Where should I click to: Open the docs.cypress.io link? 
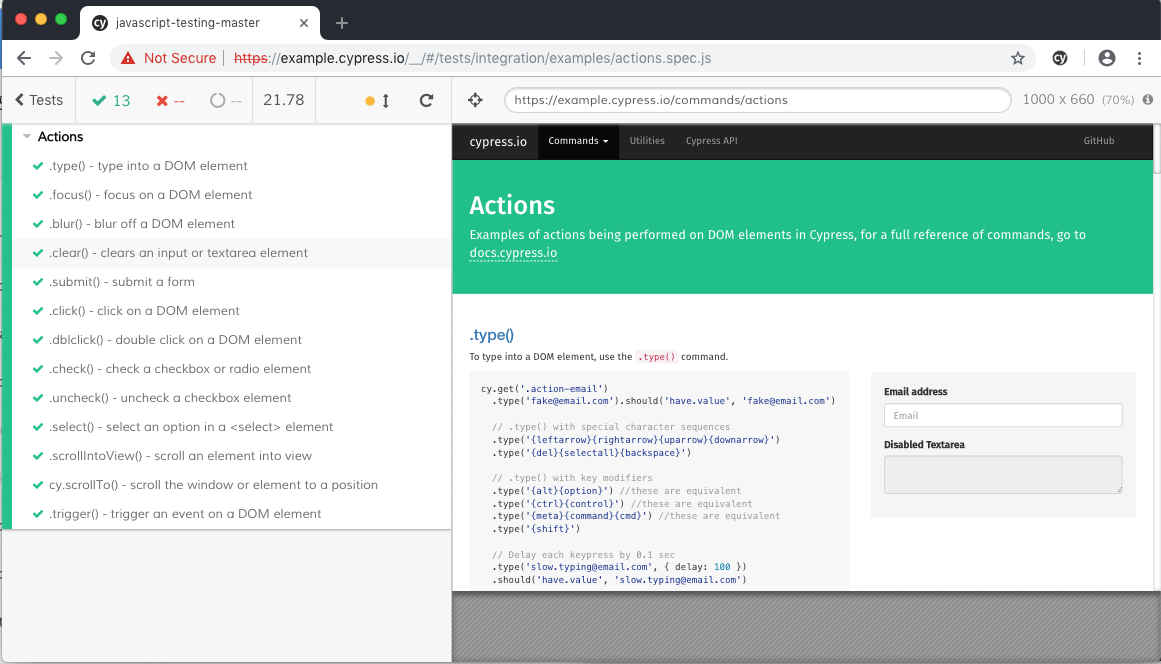513,253
